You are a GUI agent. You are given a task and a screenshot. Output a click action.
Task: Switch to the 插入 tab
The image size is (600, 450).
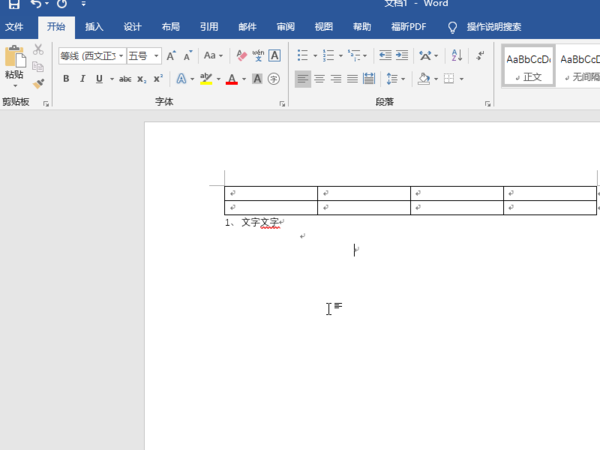tap(94, 27)
